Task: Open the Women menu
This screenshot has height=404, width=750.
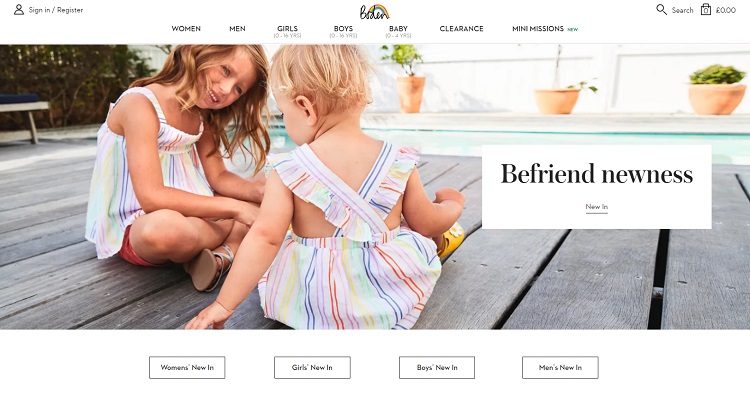Action: tap(186, 29)
